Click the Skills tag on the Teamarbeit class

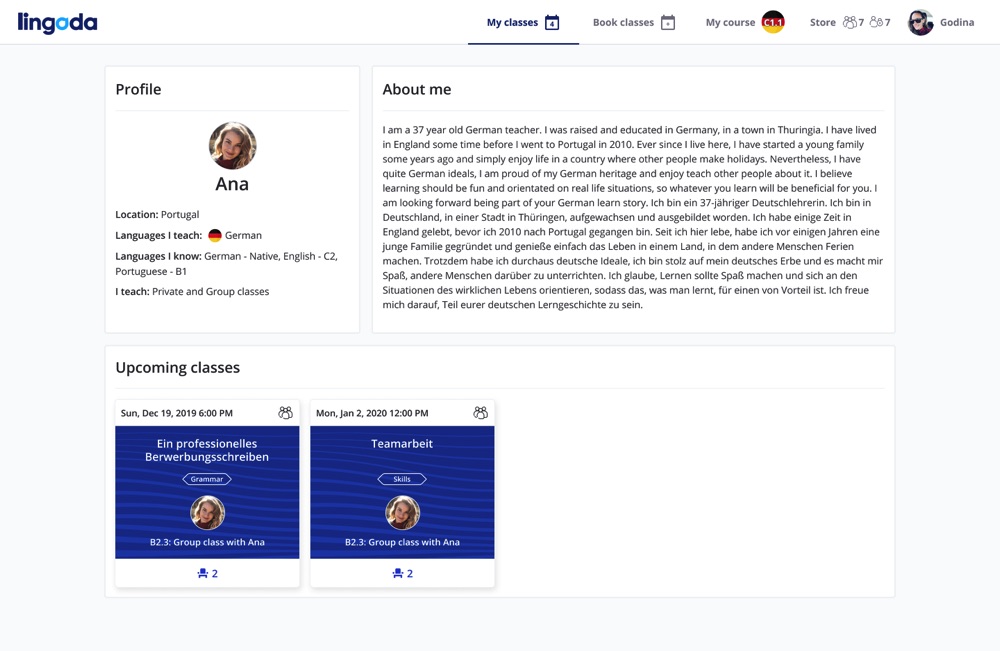point(402,479)
